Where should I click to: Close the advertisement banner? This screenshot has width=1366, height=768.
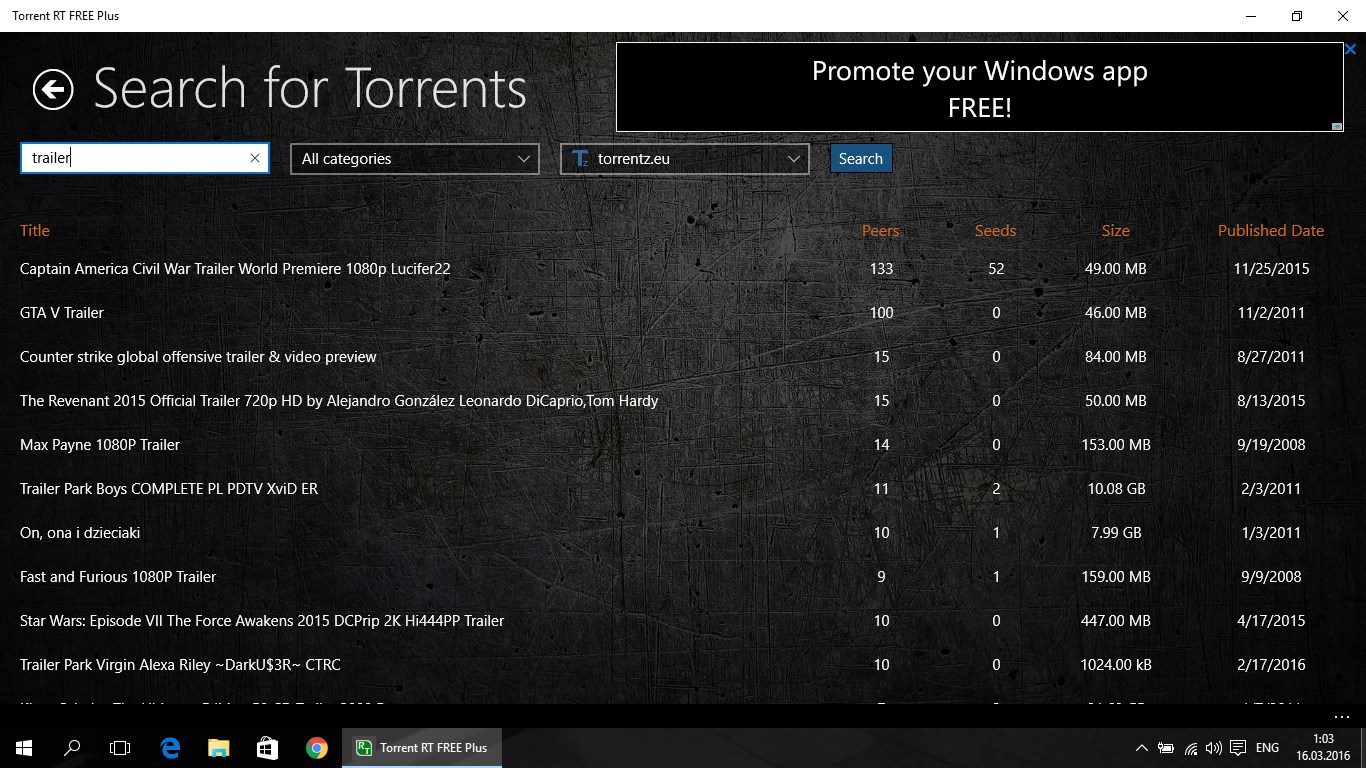point(1351,49)
